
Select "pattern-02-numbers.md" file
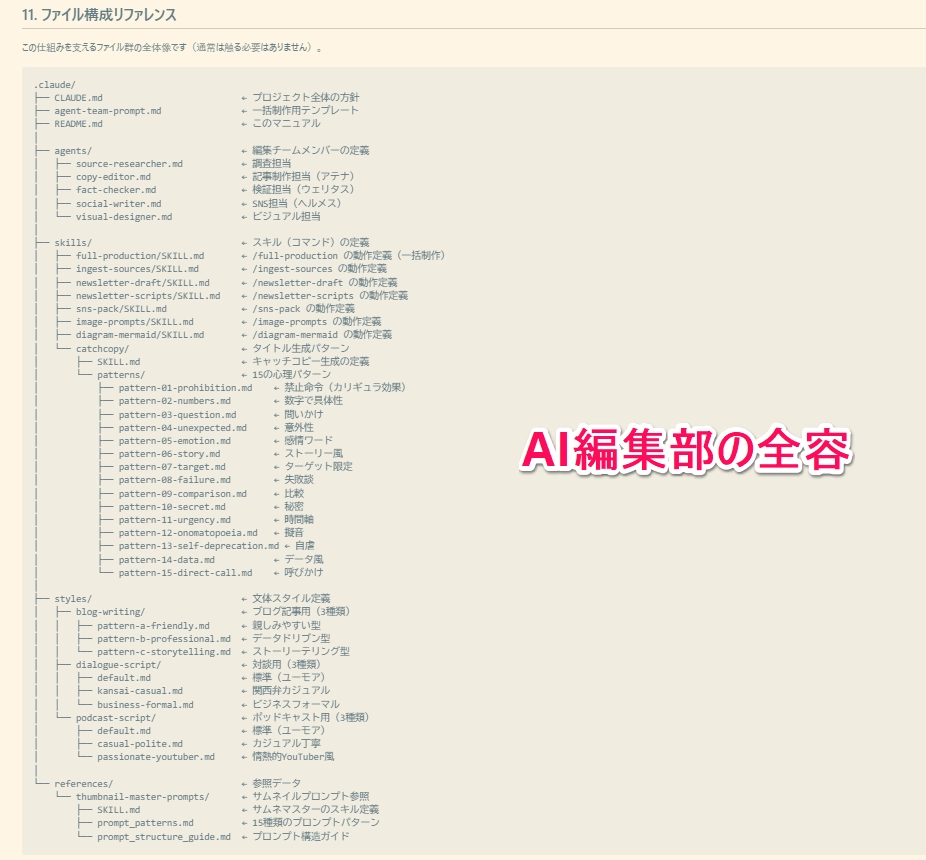click(174, 400)
